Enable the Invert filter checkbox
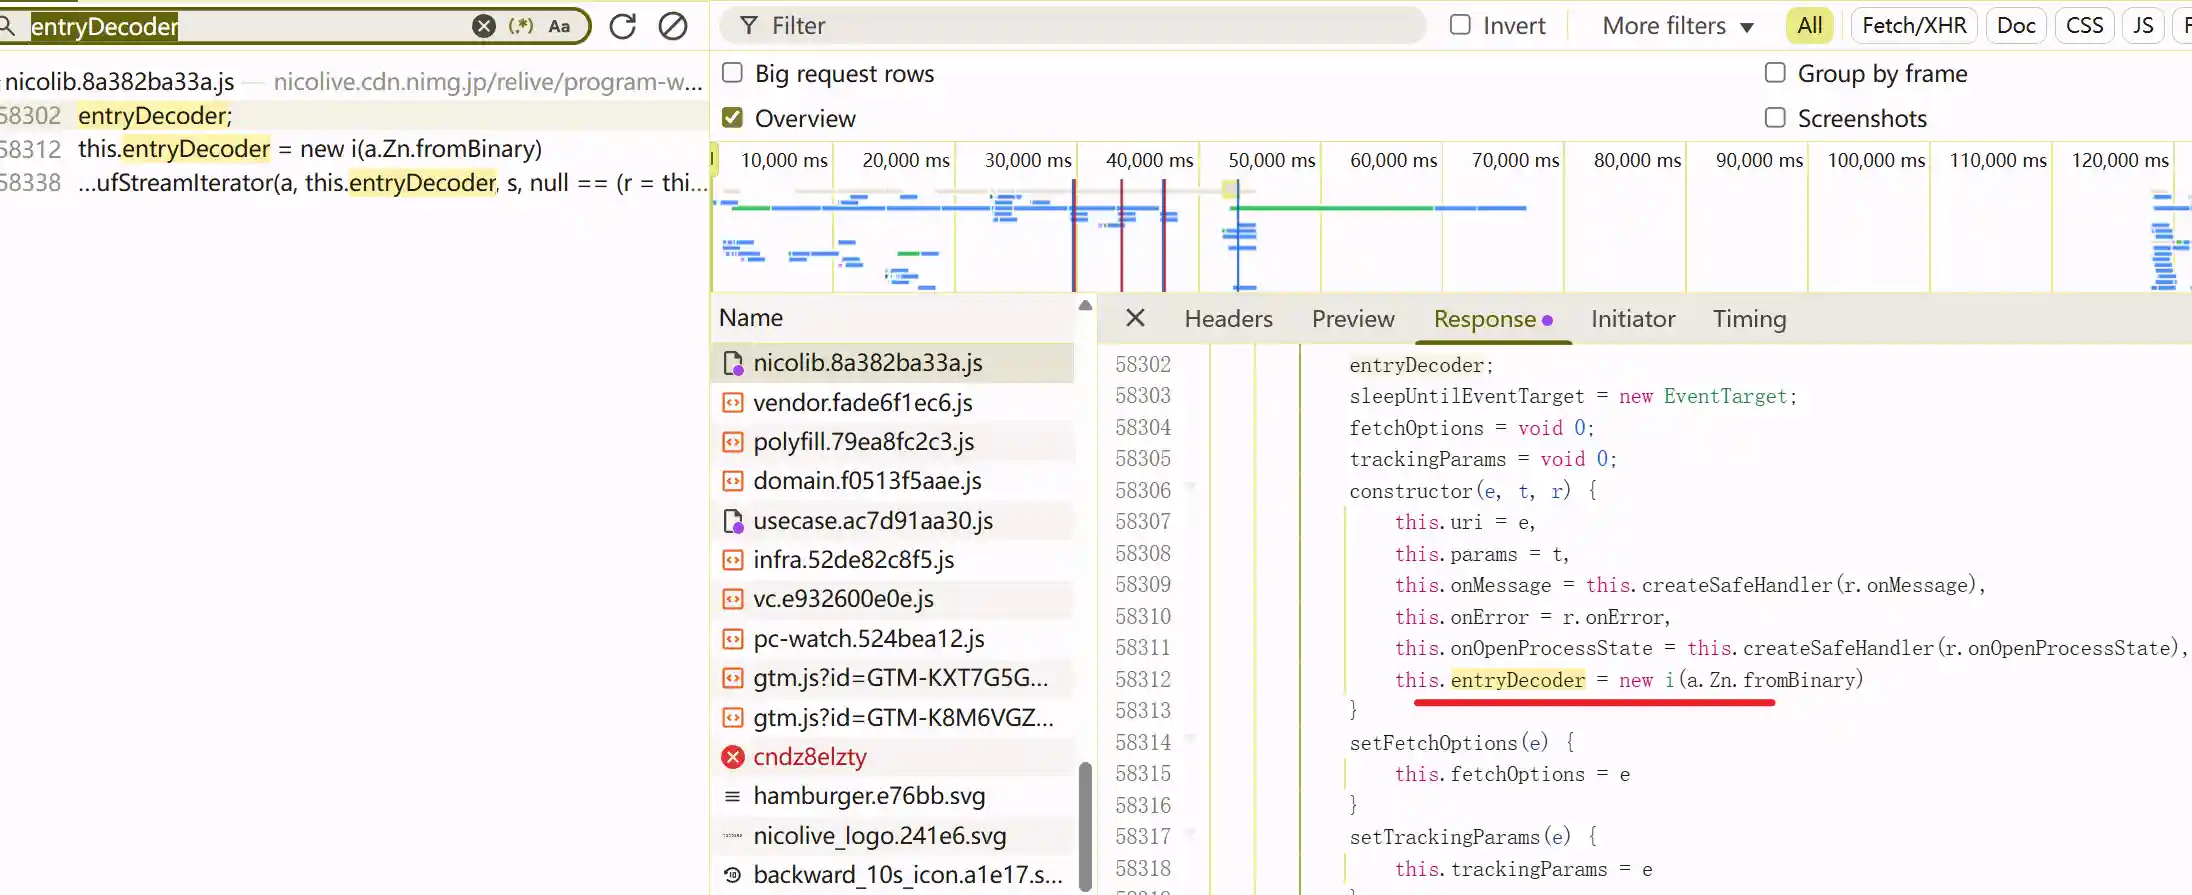The image size is (2192, 895). (x=1461, y=25)
